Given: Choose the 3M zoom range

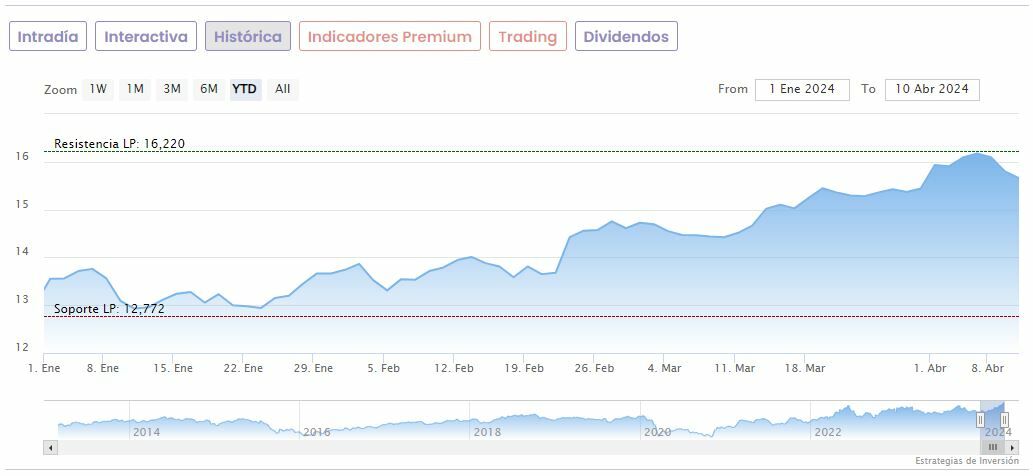Looking at the screenshot, I should [172, 89].
